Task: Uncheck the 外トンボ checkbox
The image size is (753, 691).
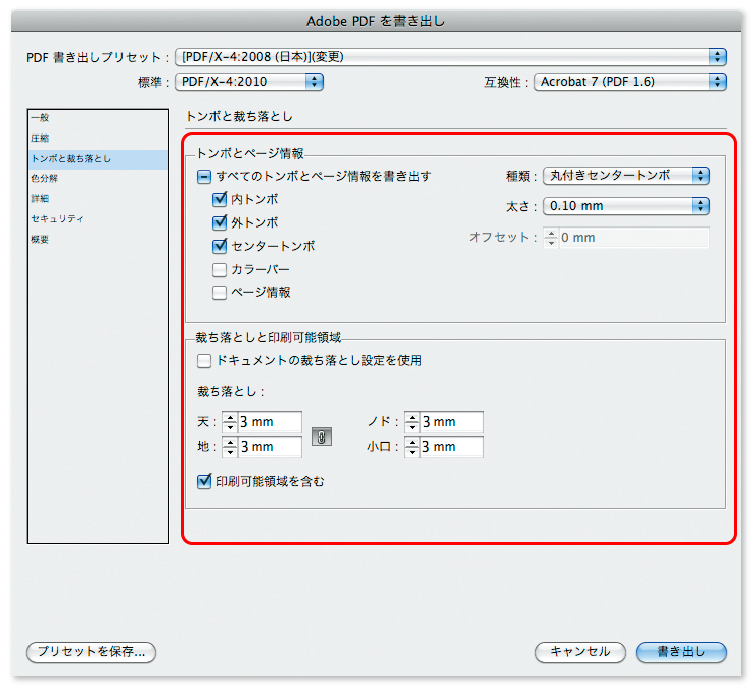Action: (219, 222)
